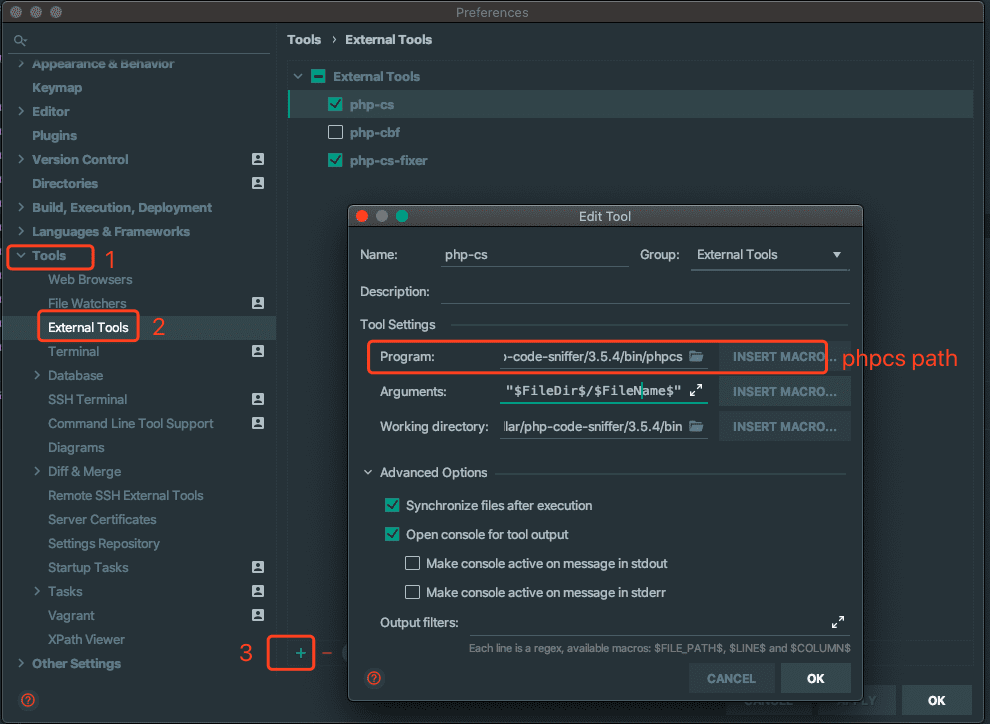The height and width of the screenshot is (724, 990).
Task: Click the project icon beside Tasks
Action: pos(258,591)
